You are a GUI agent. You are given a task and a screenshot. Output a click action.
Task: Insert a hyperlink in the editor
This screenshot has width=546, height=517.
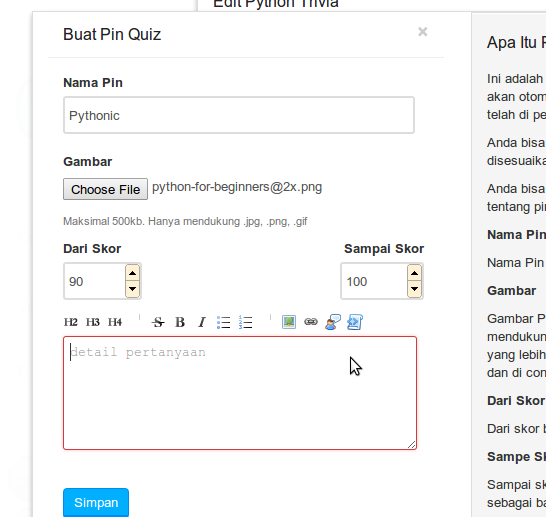point(311,322)
